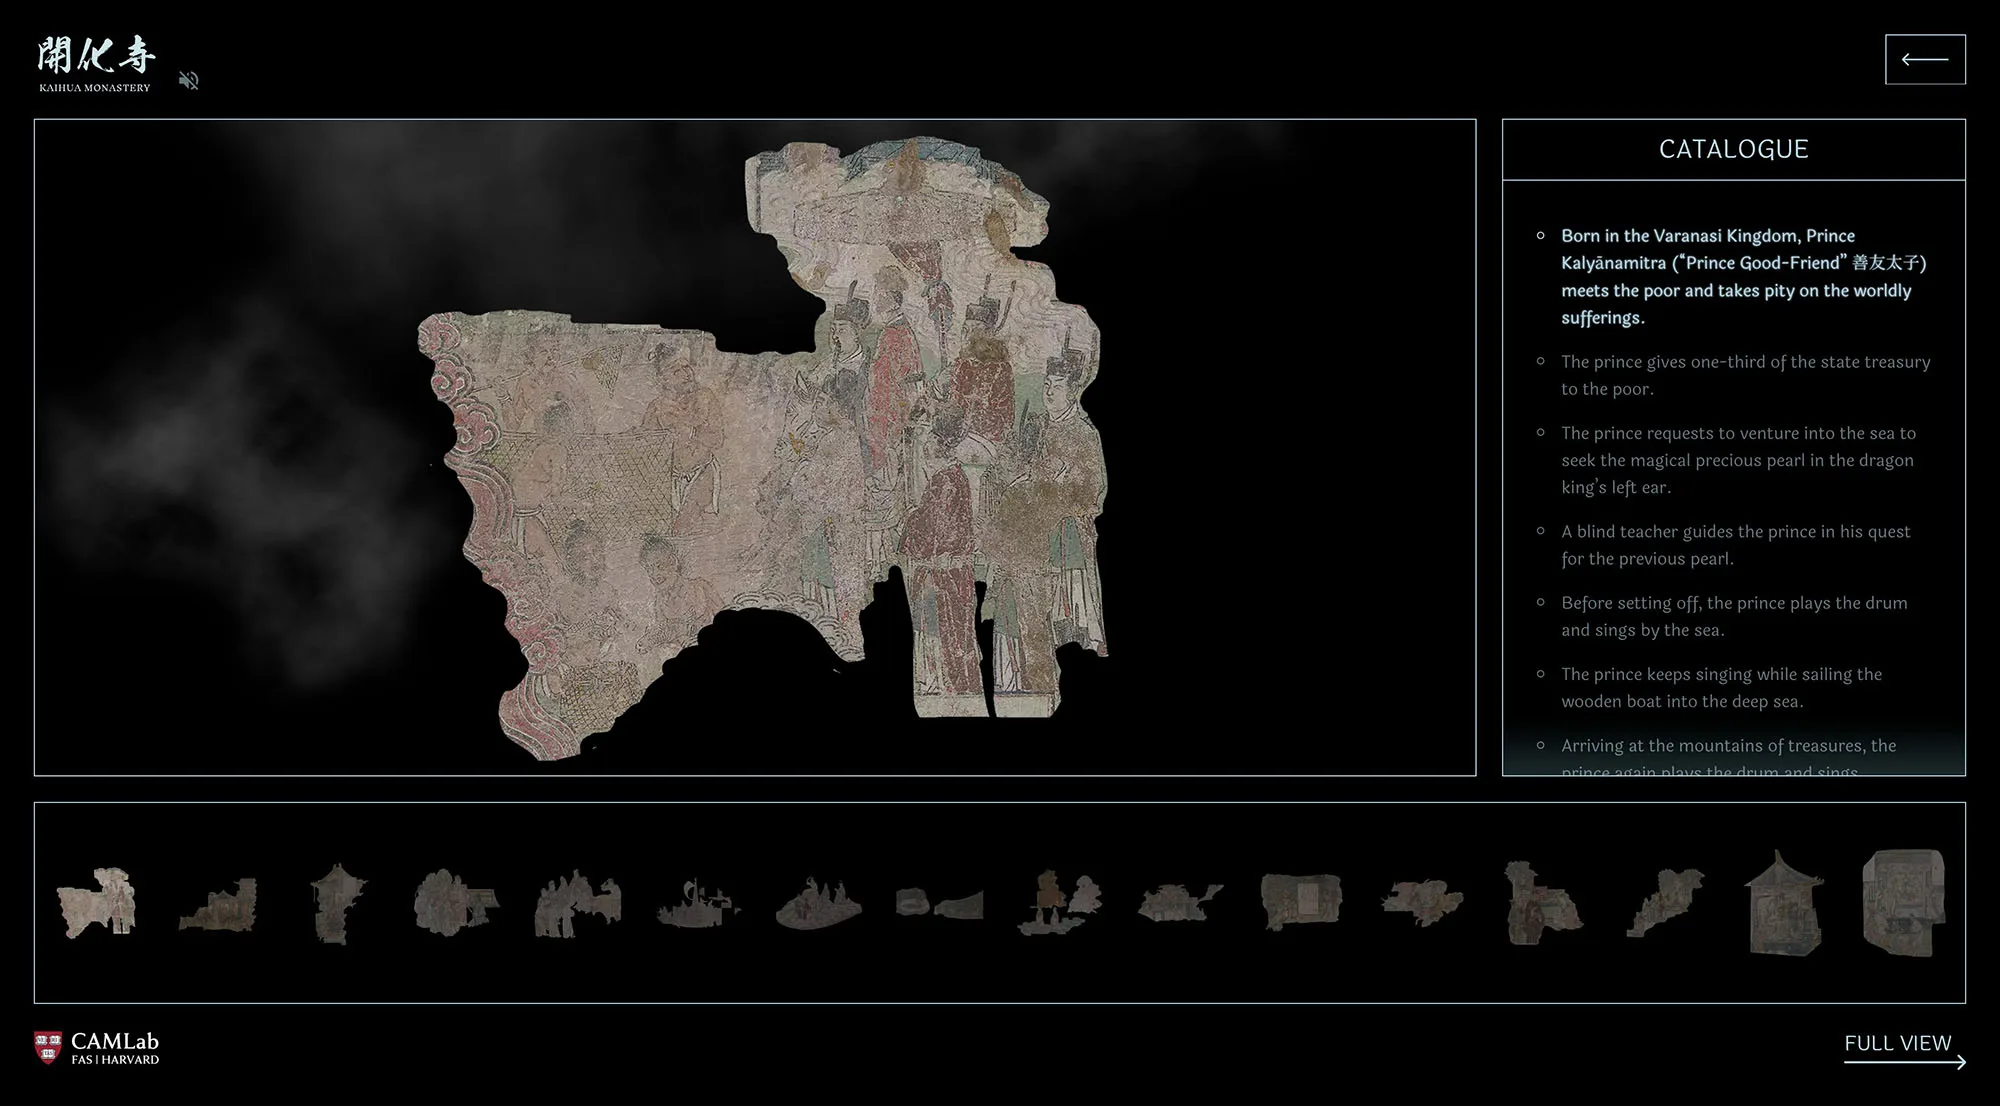Screen dimensions: 2000x1106
Task: Select the eleventh rectangular fragment thumbnail
Action: pos(1301,902)
